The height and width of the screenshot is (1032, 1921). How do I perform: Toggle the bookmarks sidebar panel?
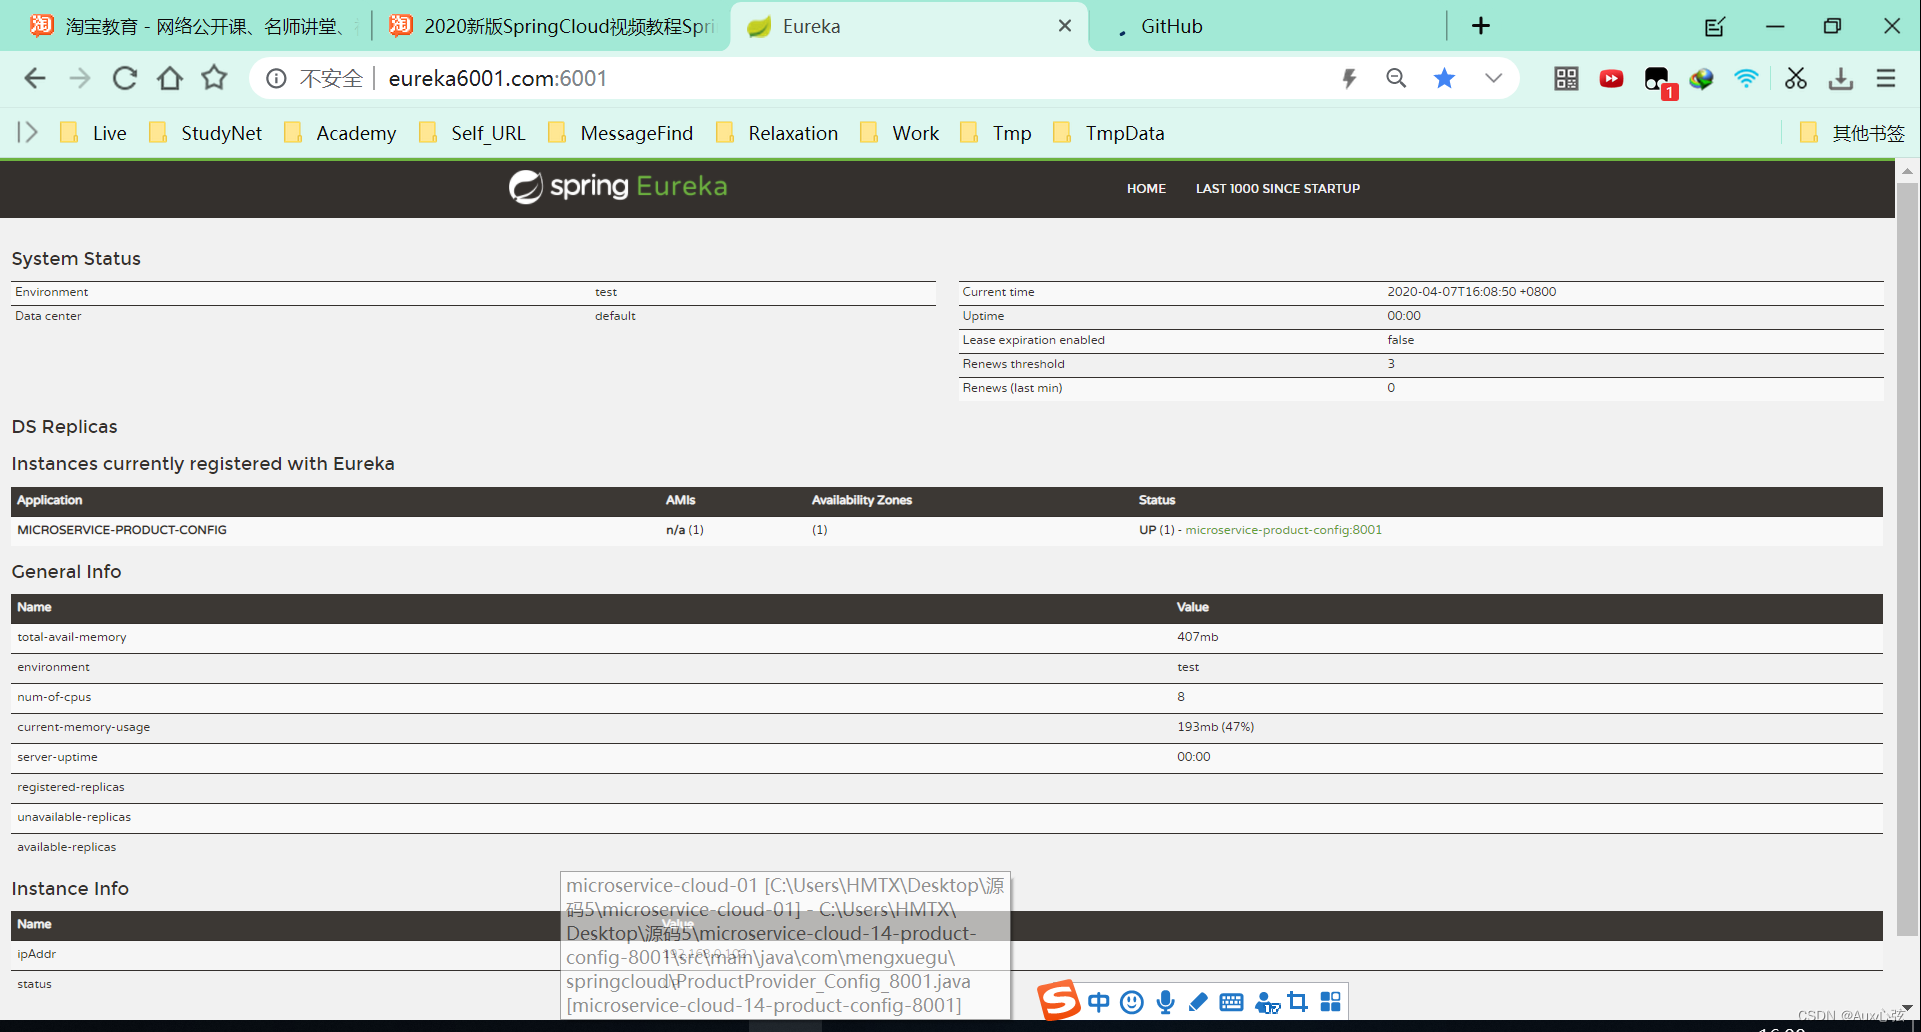[x=26, y=132]
